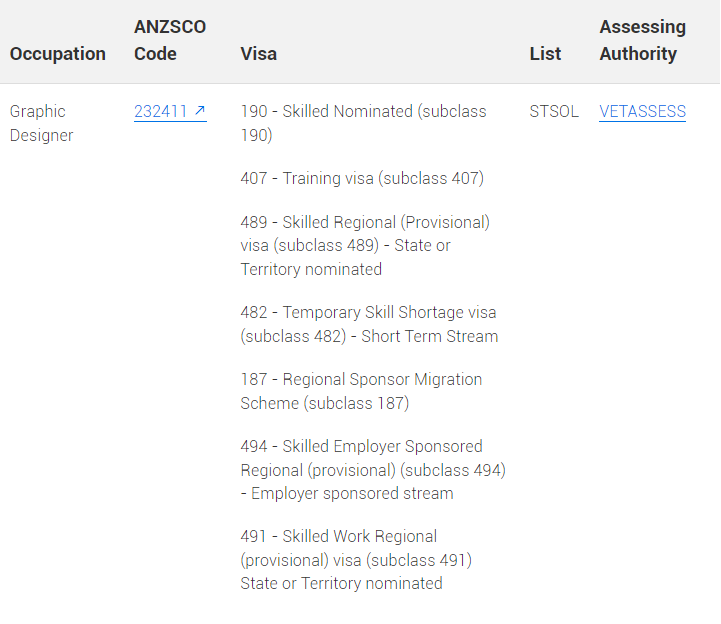Image resolution: width=721 pixels, height=624 pixels.
Task: Select the Assessing Authority column header
Action: click(642, 40)
